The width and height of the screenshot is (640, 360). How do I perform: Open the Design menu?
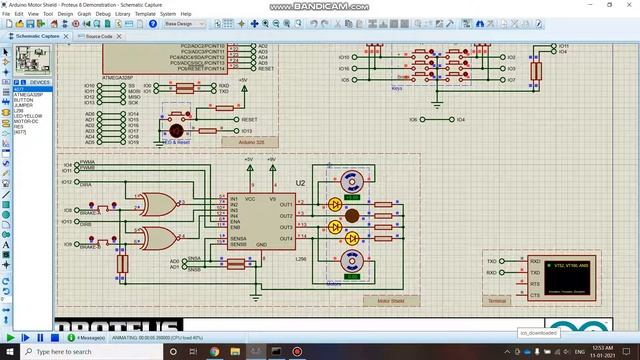click(65, 14)
